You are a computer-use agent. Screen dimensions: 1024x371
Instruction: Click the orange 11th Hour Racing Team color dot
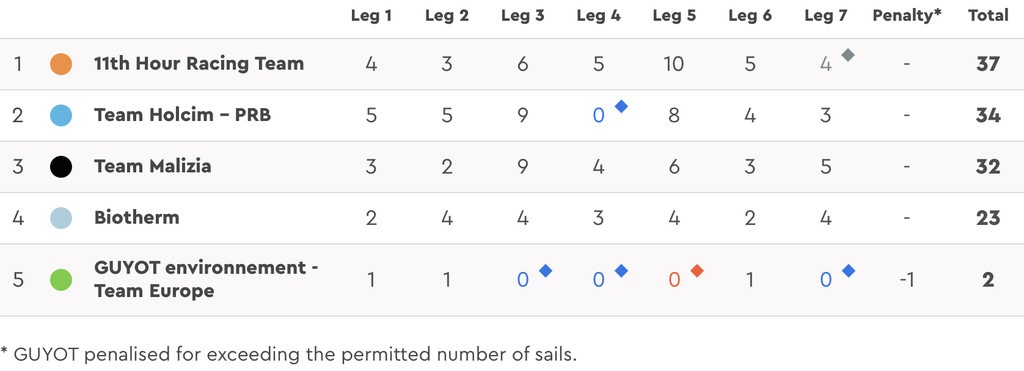coord(61,64)
